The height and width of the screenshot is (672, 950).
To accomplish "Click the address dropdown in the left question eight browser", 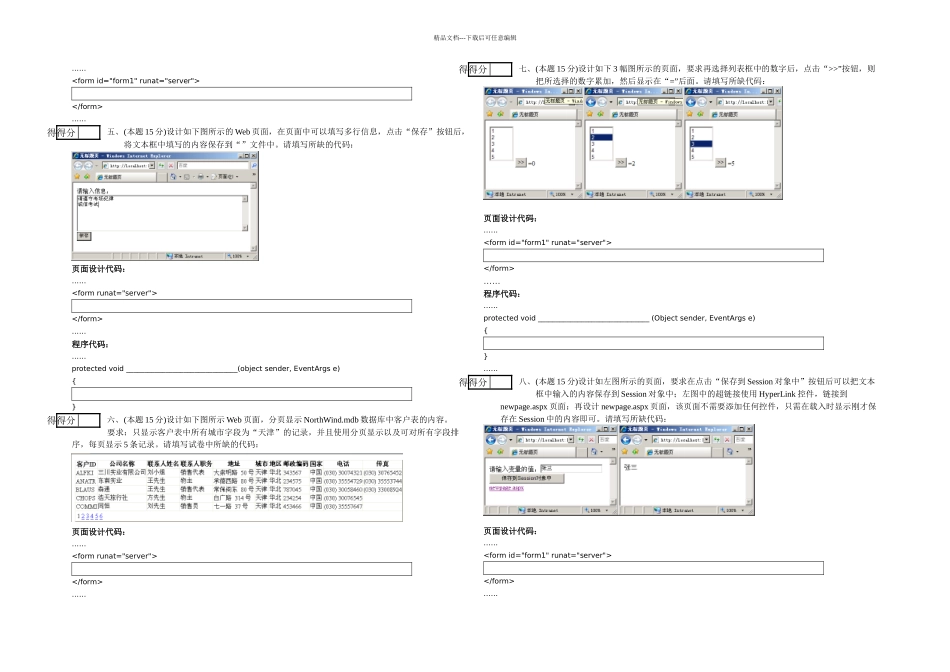I will point(571,440).
